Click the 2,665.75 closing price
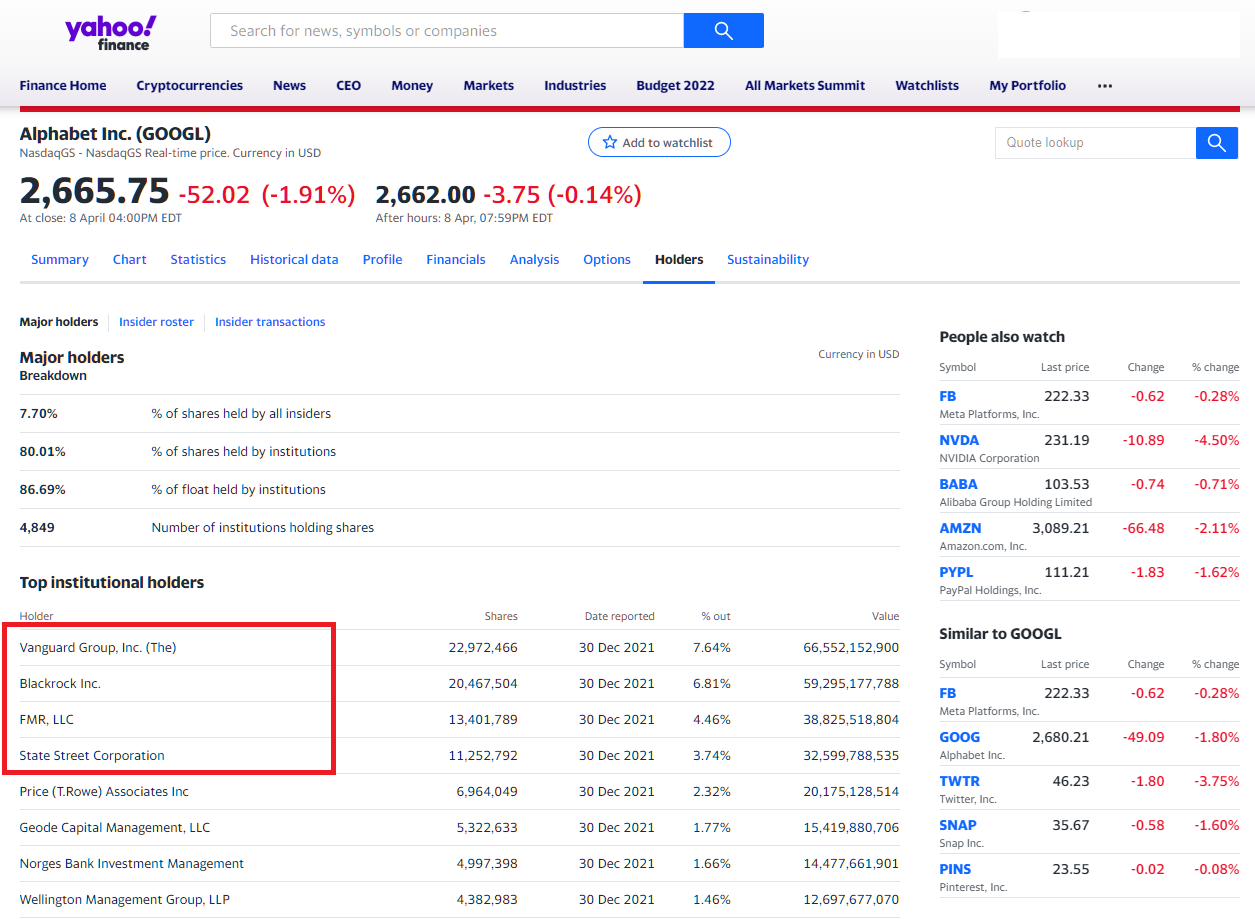The width and height of the screenshot is (1255, 920). click(x=95, y=191)
